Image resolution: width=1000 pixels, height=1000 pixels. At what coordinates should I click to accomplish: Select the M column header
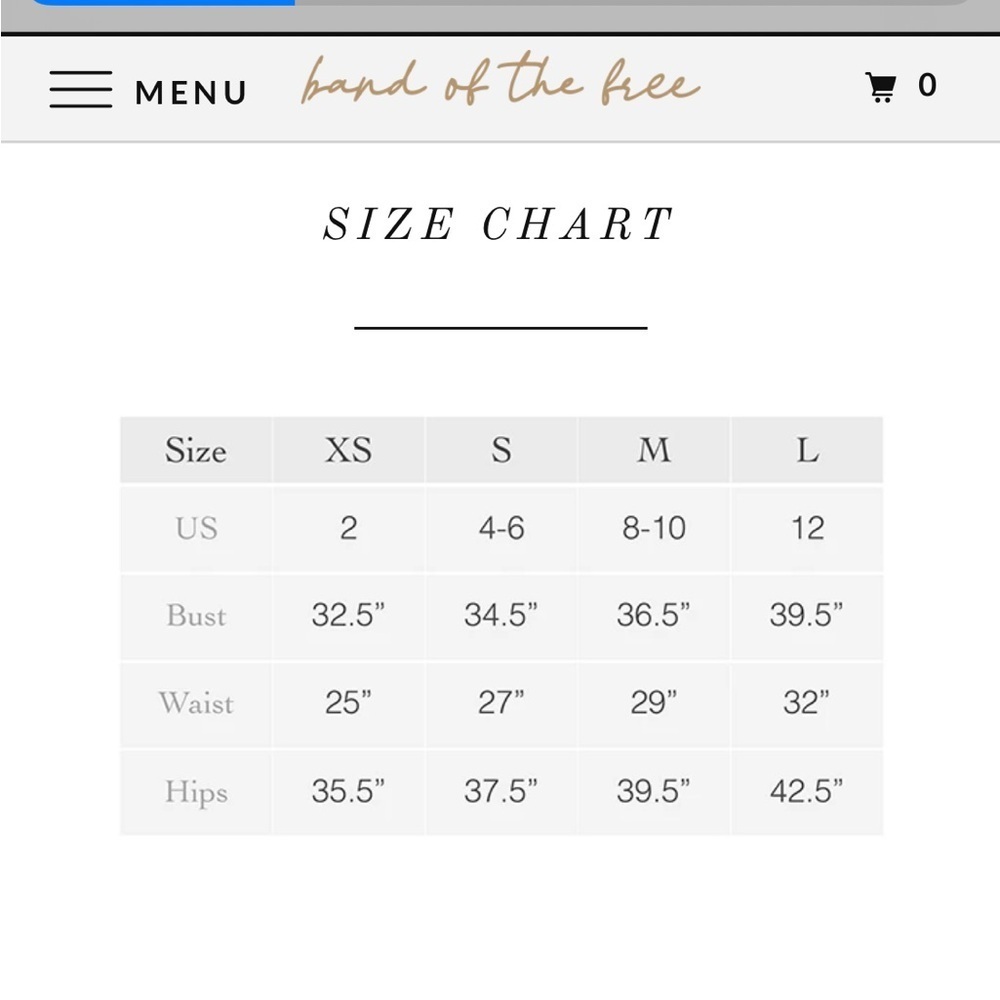tap(654, 450)
